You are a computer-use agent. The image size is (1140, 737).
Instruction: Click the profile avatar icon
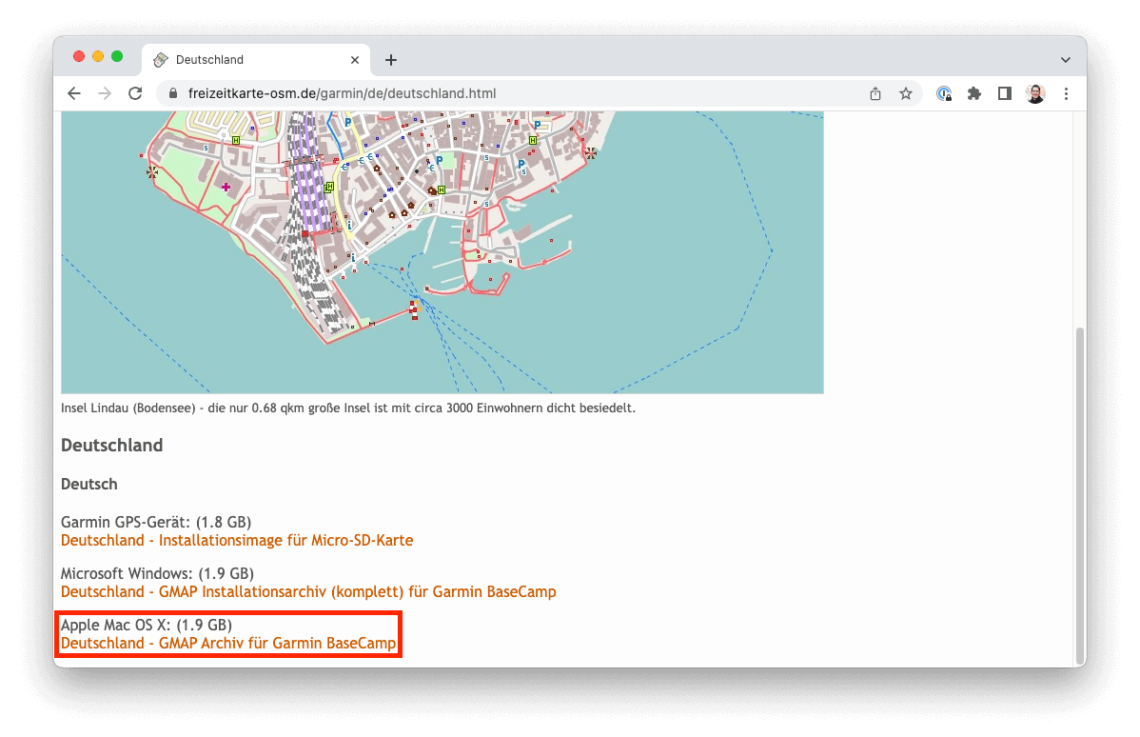coord(1035,93)
